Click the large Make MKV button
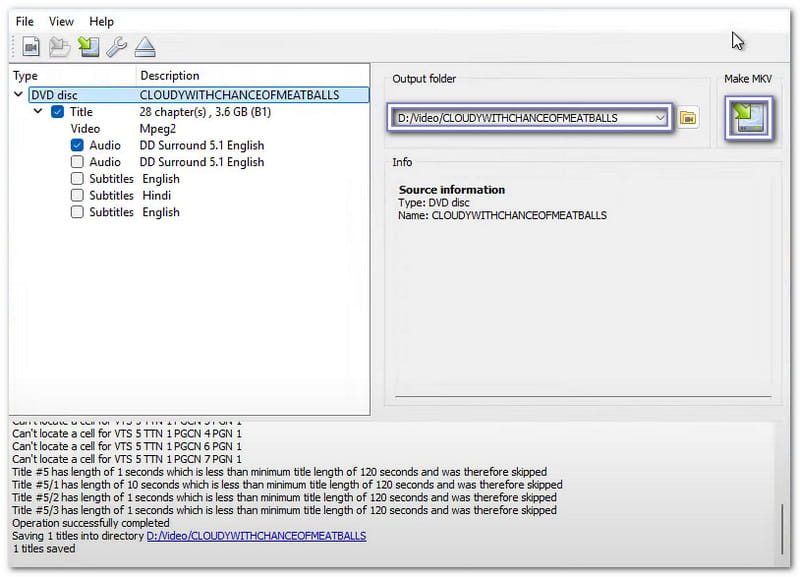Screen dimensions: 800x577 tap(748, 118)
